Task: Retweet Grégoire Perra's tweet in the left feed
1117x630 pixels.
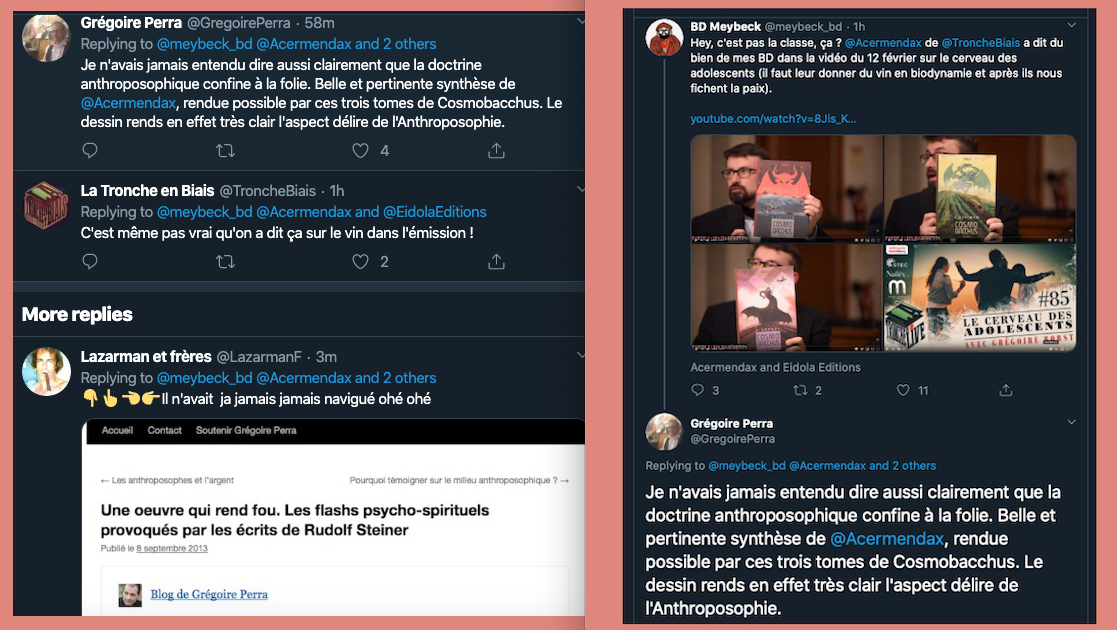Action: tap(225, 150)
